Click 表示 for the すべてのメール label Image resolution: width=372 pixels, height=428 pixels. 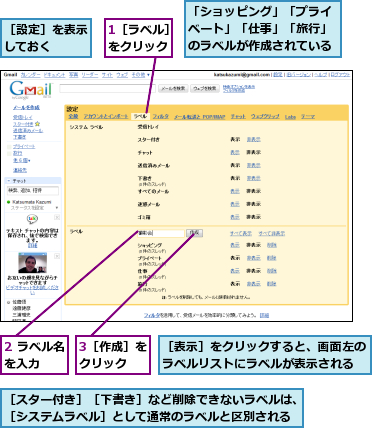[235, 191]
